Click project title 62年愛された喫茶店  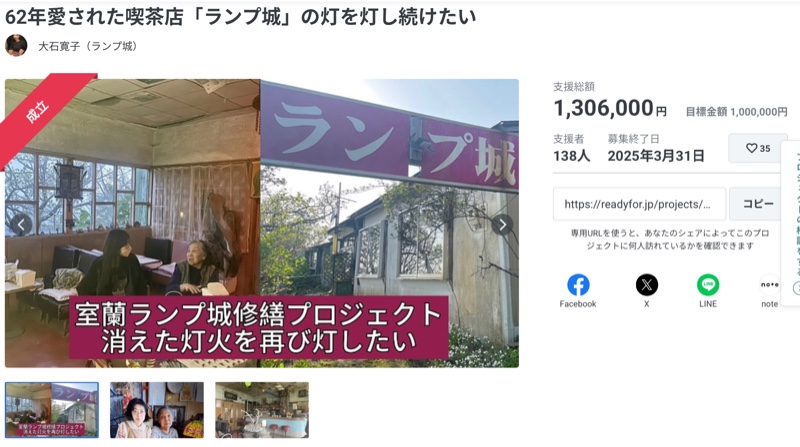(240, 17)
